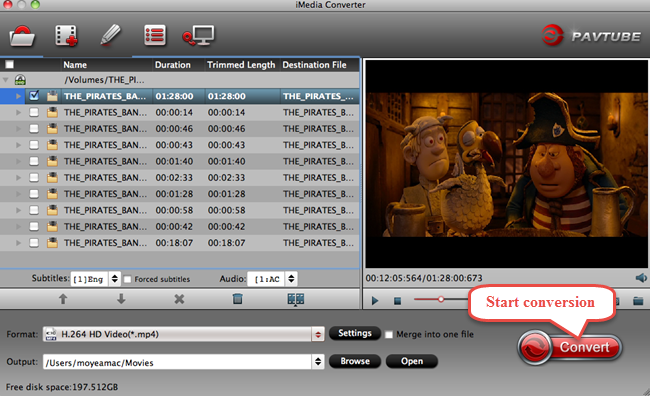Expand the 00:02:33 title row
The image size is (650, 396).
[18, 177]
